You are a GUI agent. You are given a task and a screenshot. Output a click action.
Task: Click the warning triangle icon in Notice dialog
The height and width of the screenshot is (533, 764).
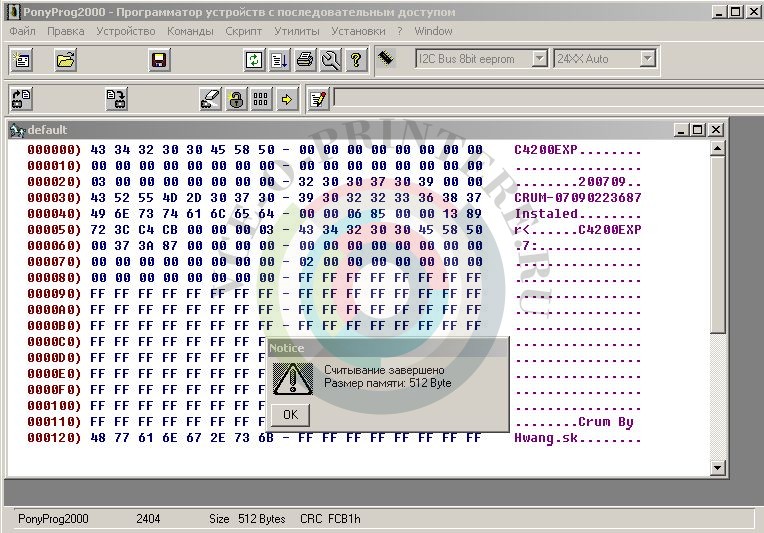[292, 379]
